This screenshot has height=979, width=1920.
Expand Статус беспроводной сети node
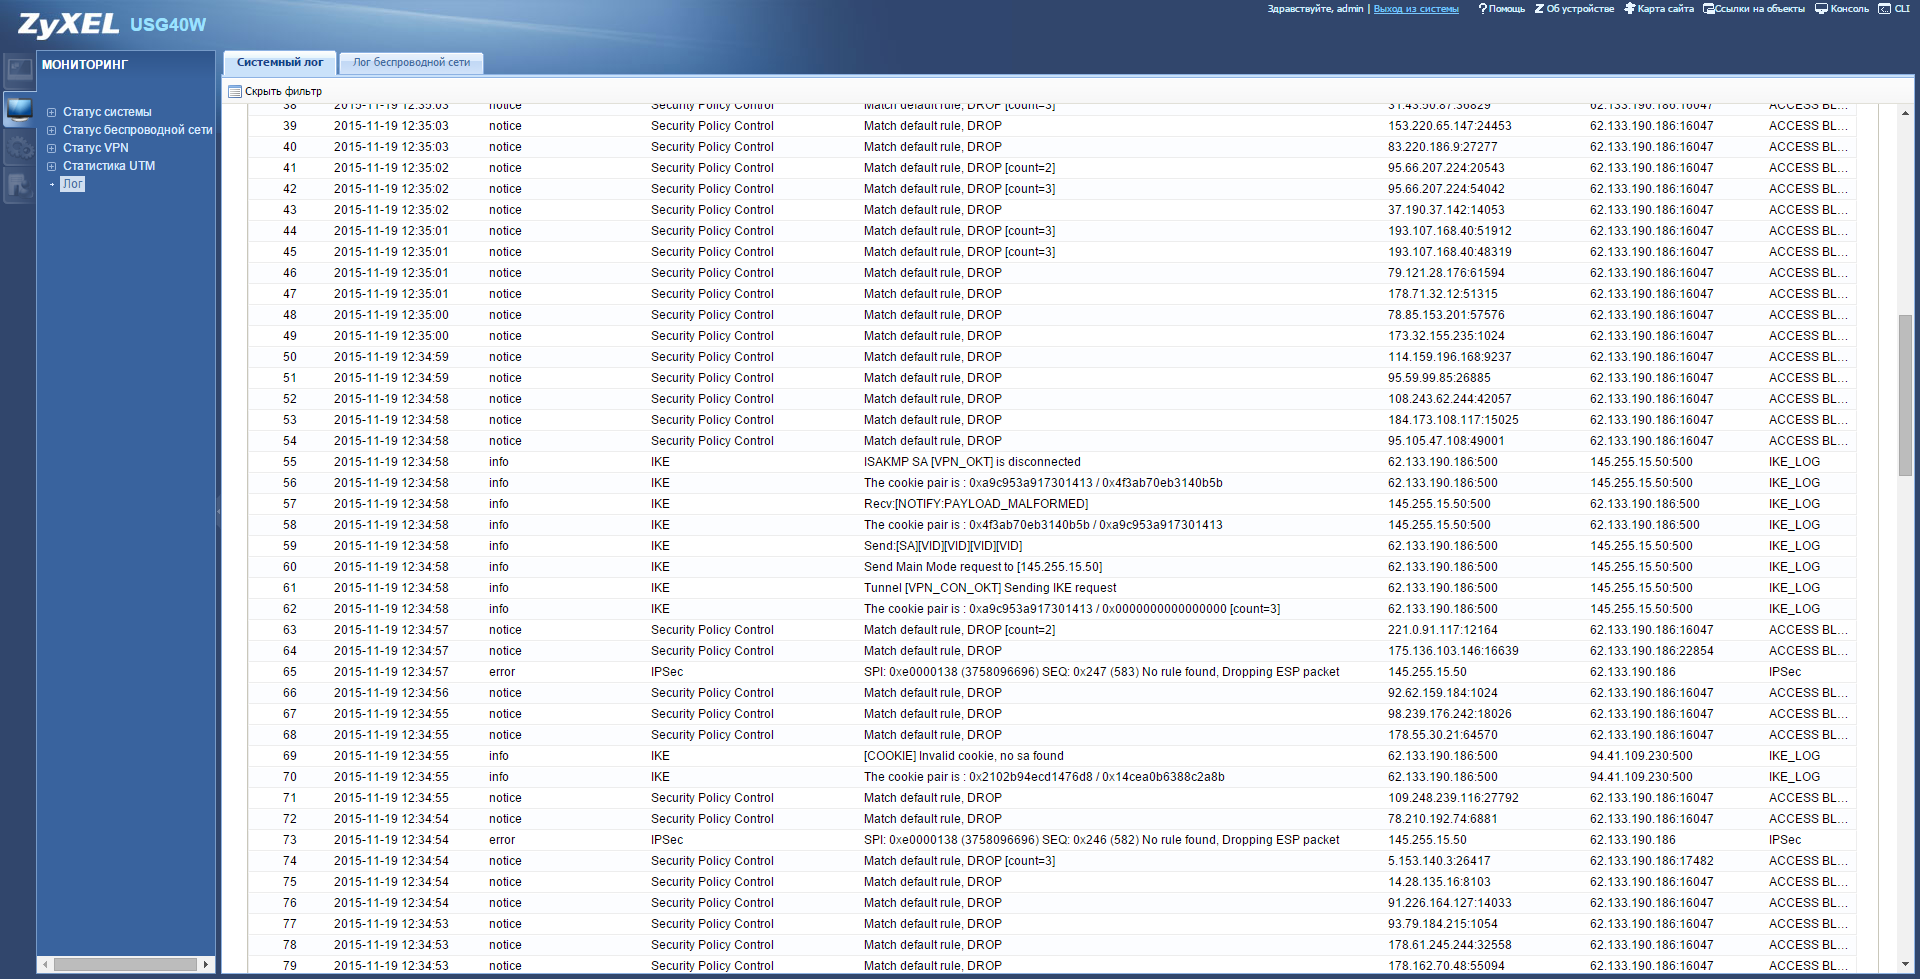pyautogui.click(x=52, y=131)
